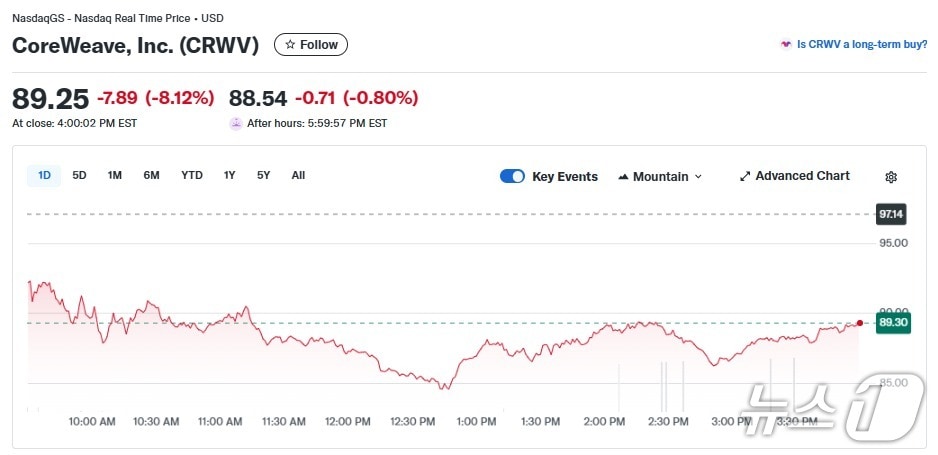Show the 1M chart range

pyautogui.click(x=115, y=176)
